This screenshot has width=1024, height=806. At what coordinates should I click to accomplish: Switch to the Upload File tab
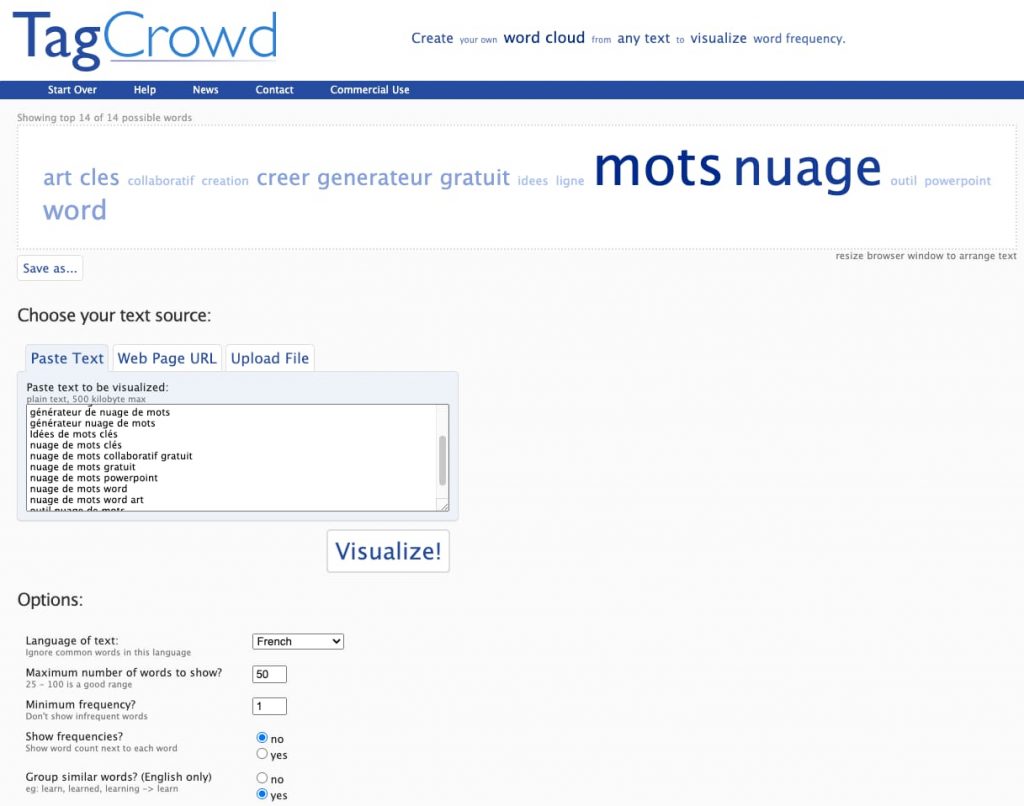(x=270, y=358)
